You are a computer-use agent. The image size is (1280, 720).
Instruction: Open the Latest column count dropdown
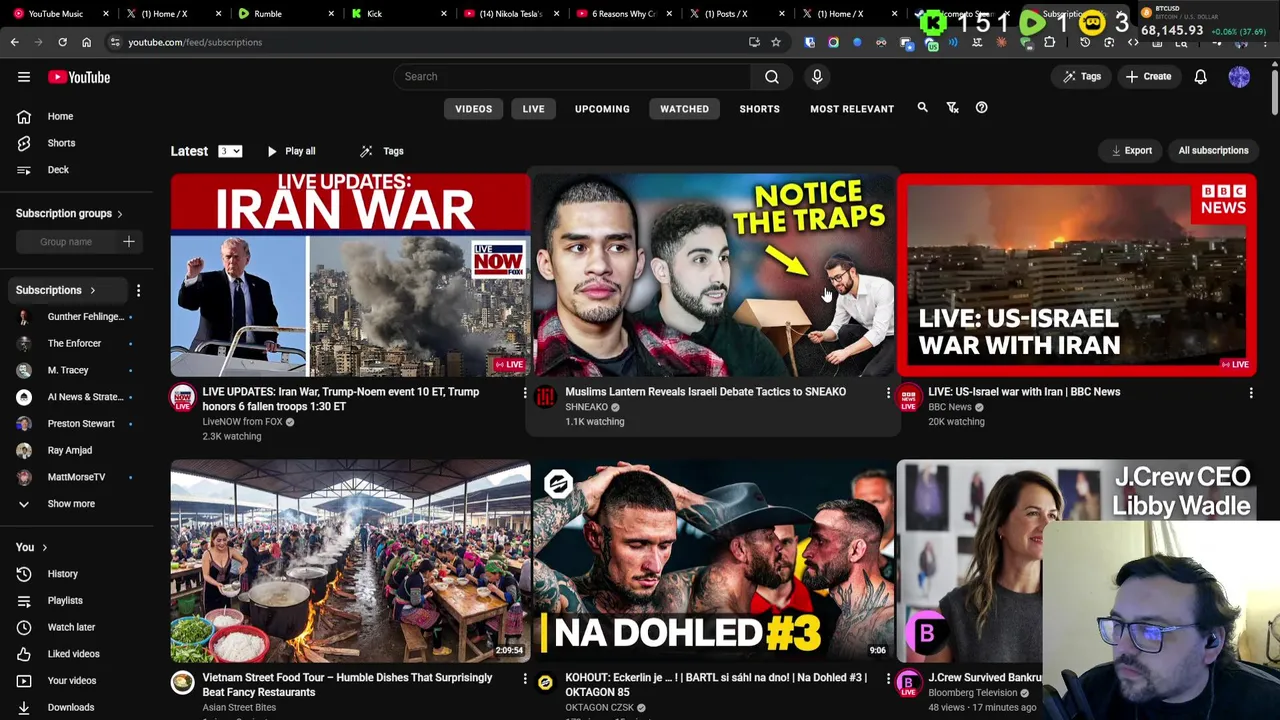[230, 151]
